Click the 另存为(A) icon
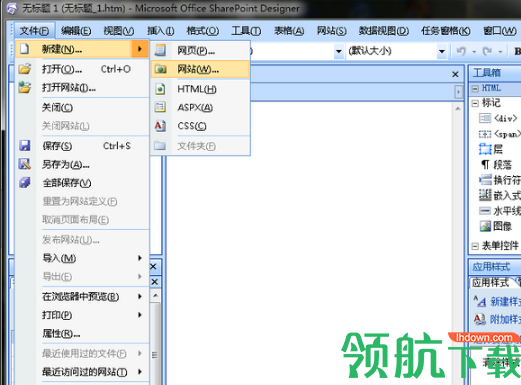 (x=25, y=164)
